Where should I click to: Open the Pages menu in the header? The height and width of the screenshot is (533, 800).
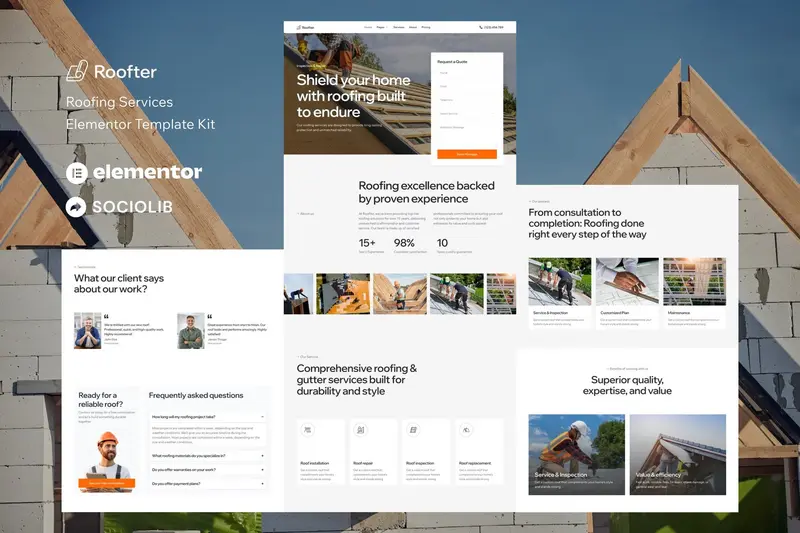coord(382,27)
